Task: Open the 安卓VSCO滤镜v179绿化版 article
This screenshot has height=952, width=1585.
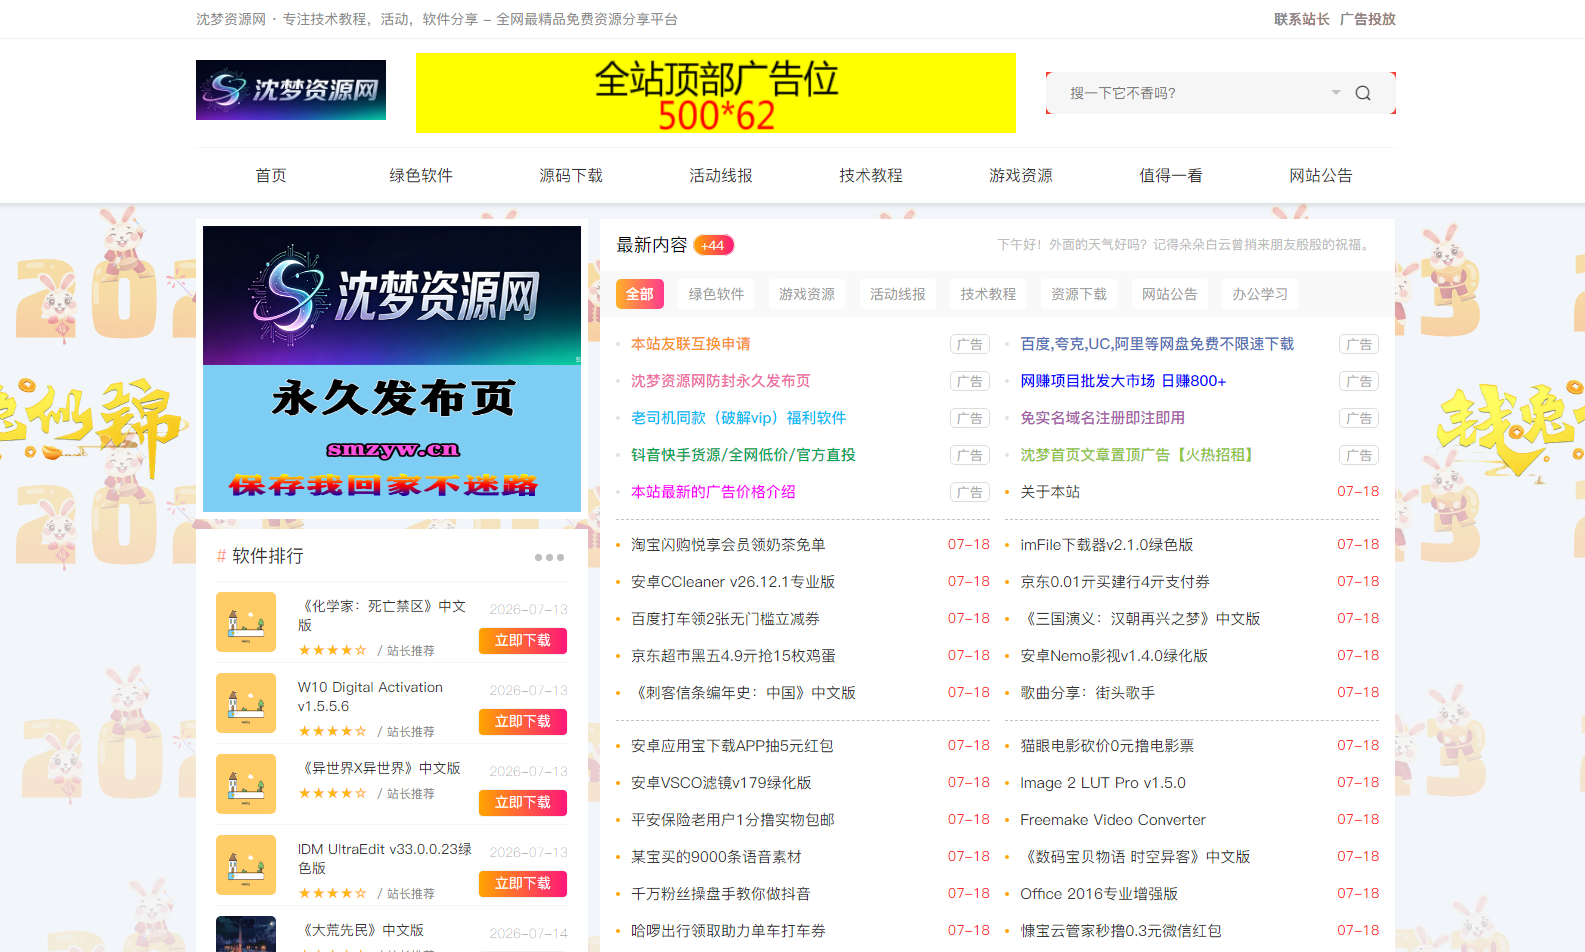Action: click(x=721, y=783)
